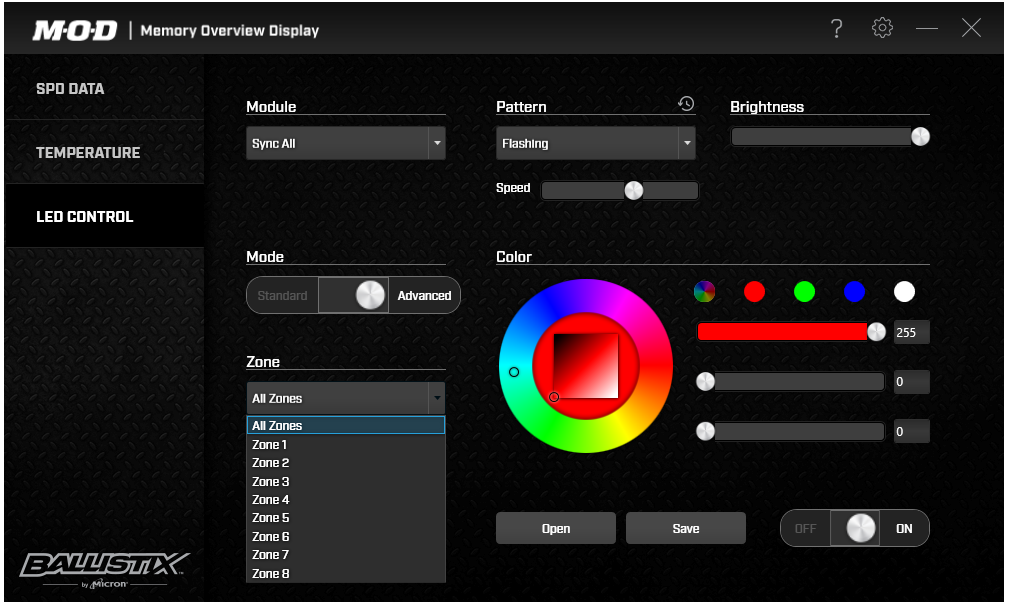
Task: Choose All Zones in the dropdown list
Action: [x=346, y=426]
